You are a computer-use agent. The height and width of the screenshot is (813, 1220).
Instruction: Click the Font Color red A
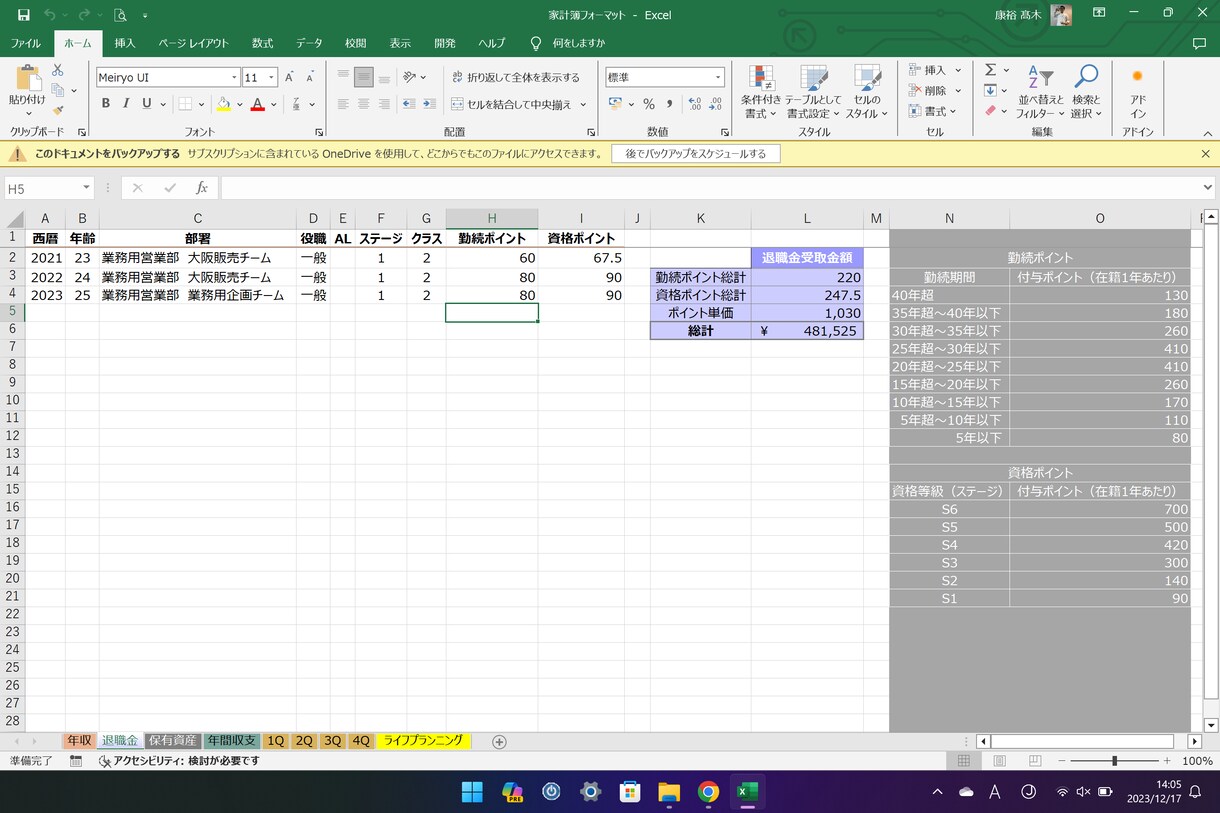pyautogui.click(x=257, y=104)
